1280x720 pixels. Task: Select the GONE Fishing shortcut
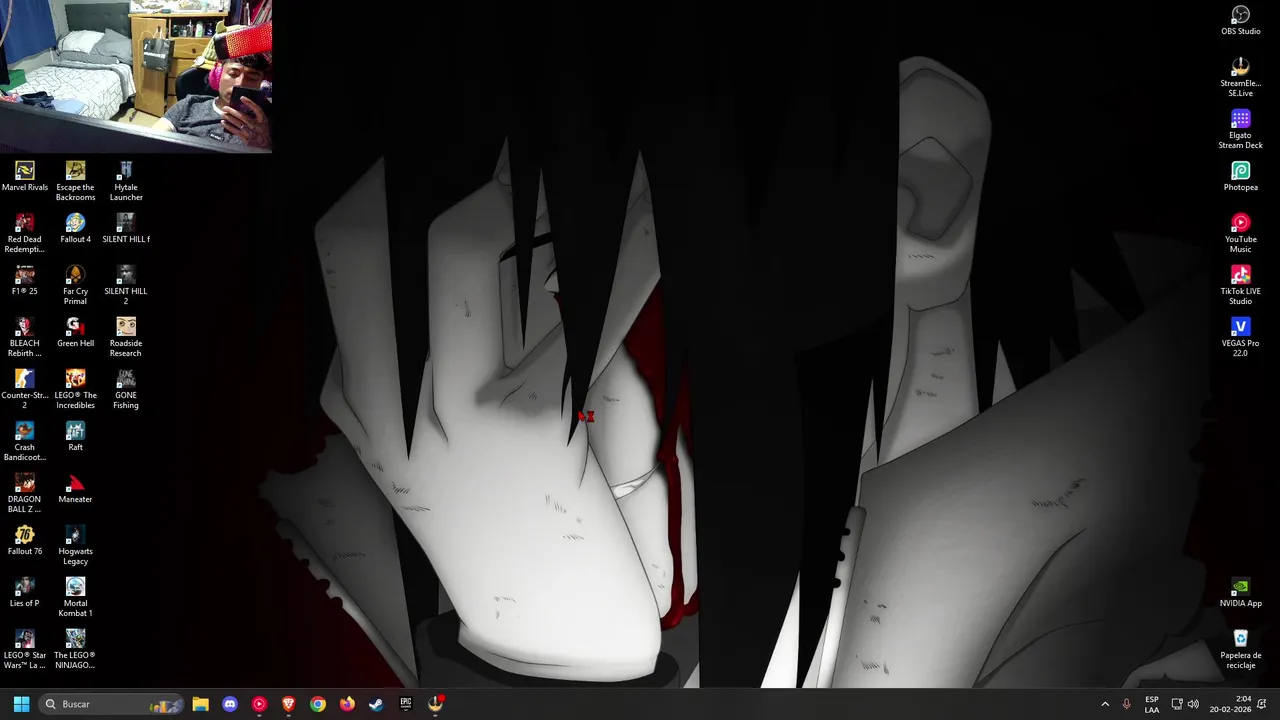tap(126, 390)
